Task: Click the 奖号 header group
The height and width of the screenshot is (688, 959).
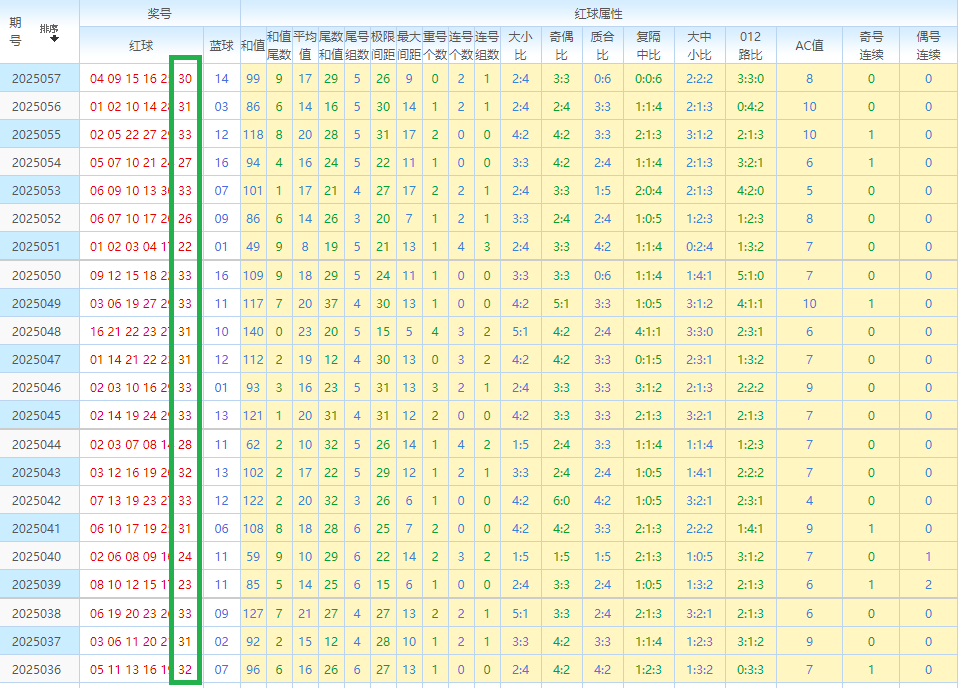Action: tap(160, 13)
